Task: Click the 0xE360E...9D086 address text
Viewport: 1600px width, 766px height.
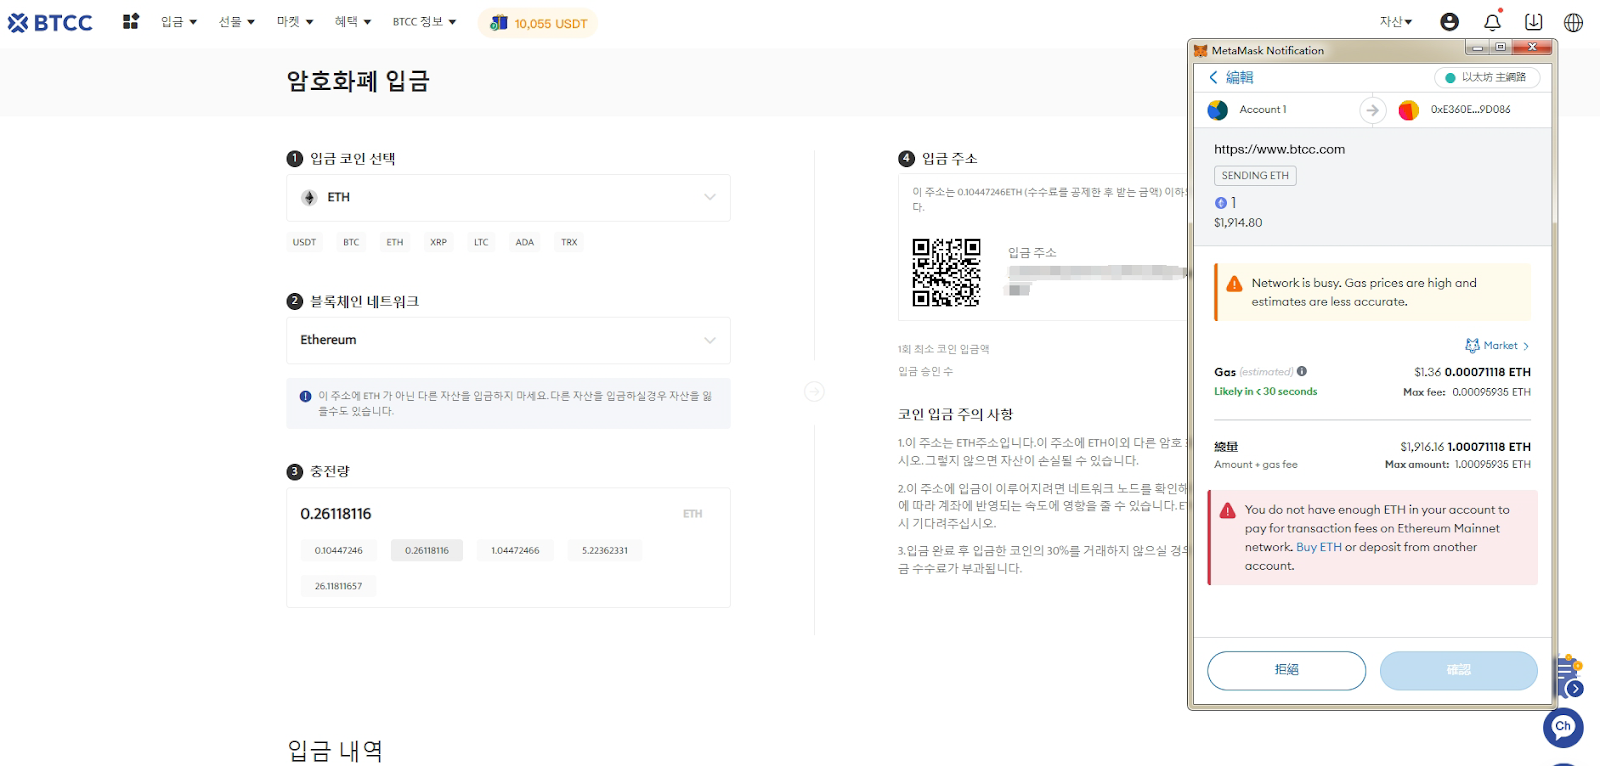Action: pos(1470,110)
